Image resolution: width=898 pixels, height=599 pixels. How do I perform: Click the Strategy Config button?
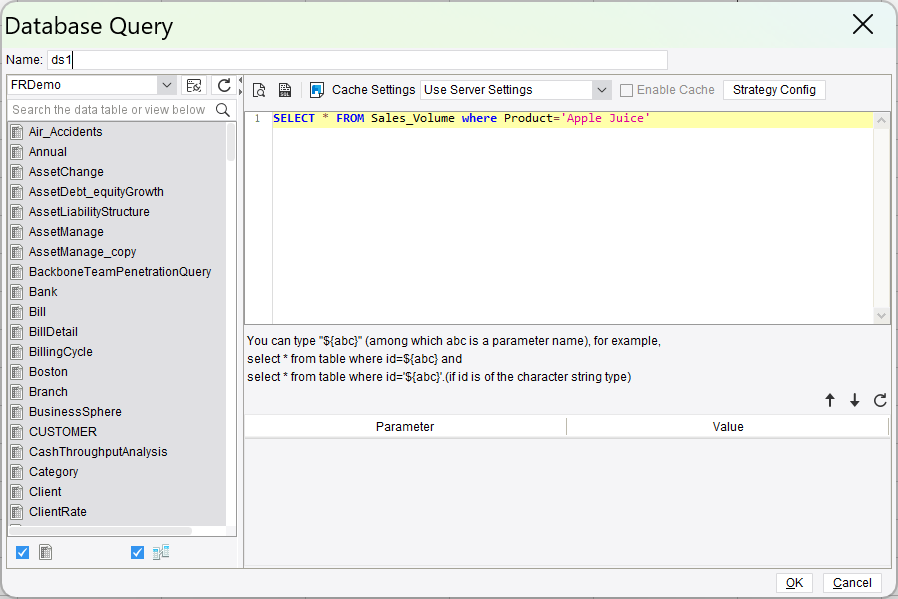tap(773, 90)
